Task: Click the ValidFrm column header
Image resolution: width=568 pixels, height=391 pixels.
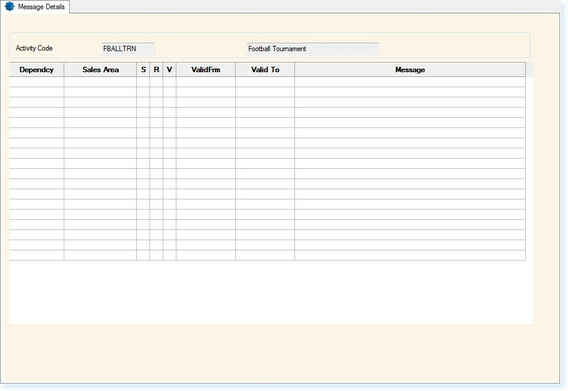Action: [206, 70]
